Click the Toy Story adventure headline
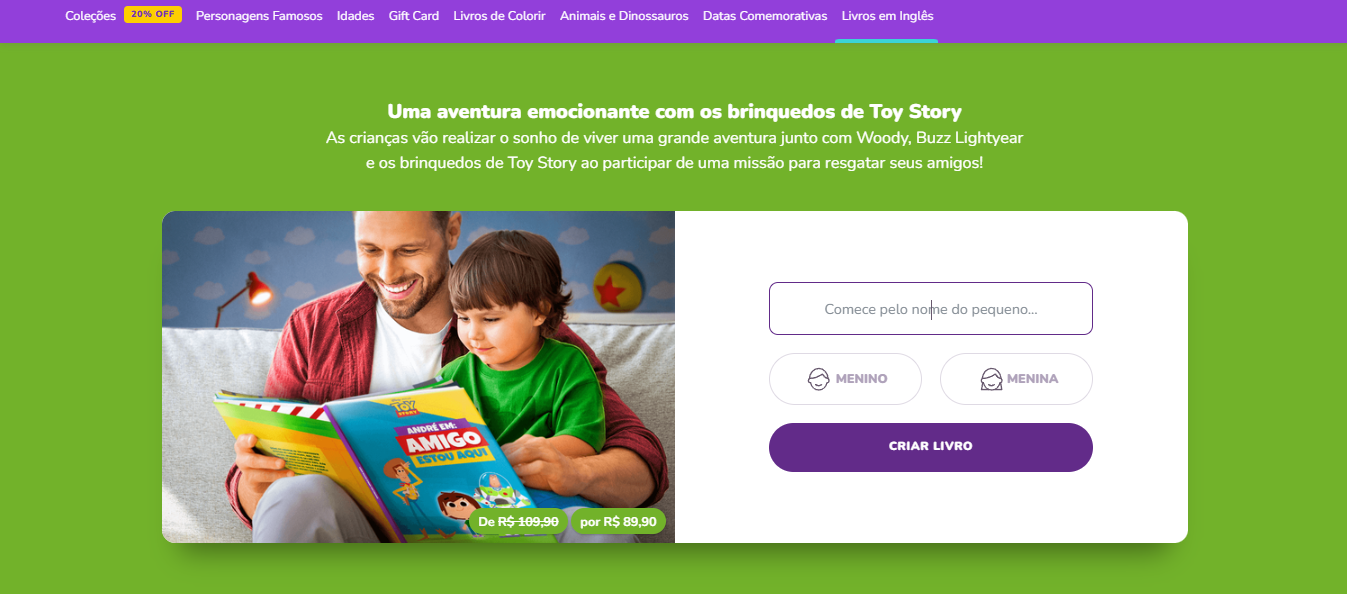The image size is (1347, 594). click(674, 111)
